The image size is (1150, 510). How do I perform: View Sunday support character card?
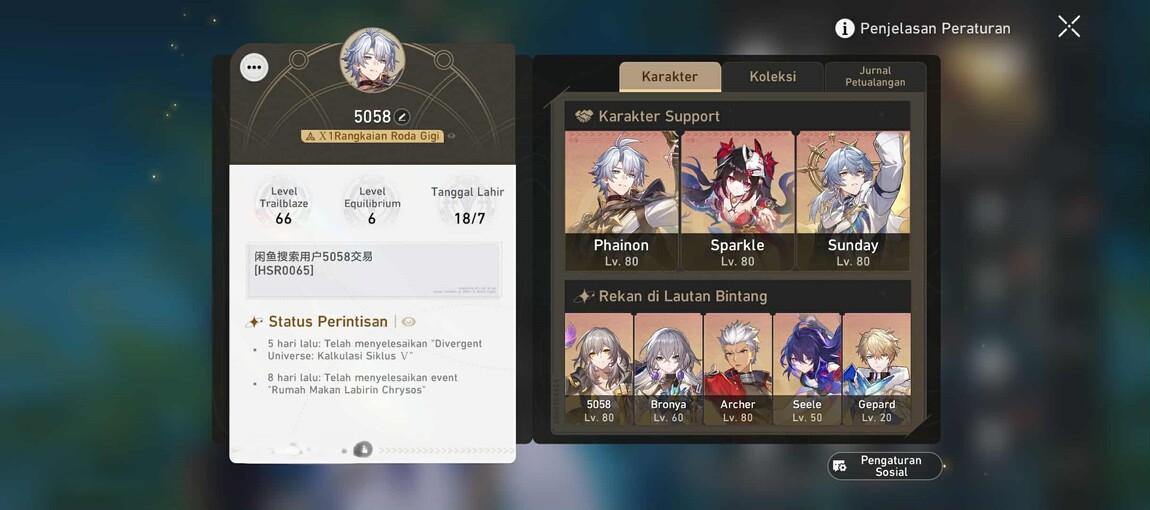coord(853,200)
